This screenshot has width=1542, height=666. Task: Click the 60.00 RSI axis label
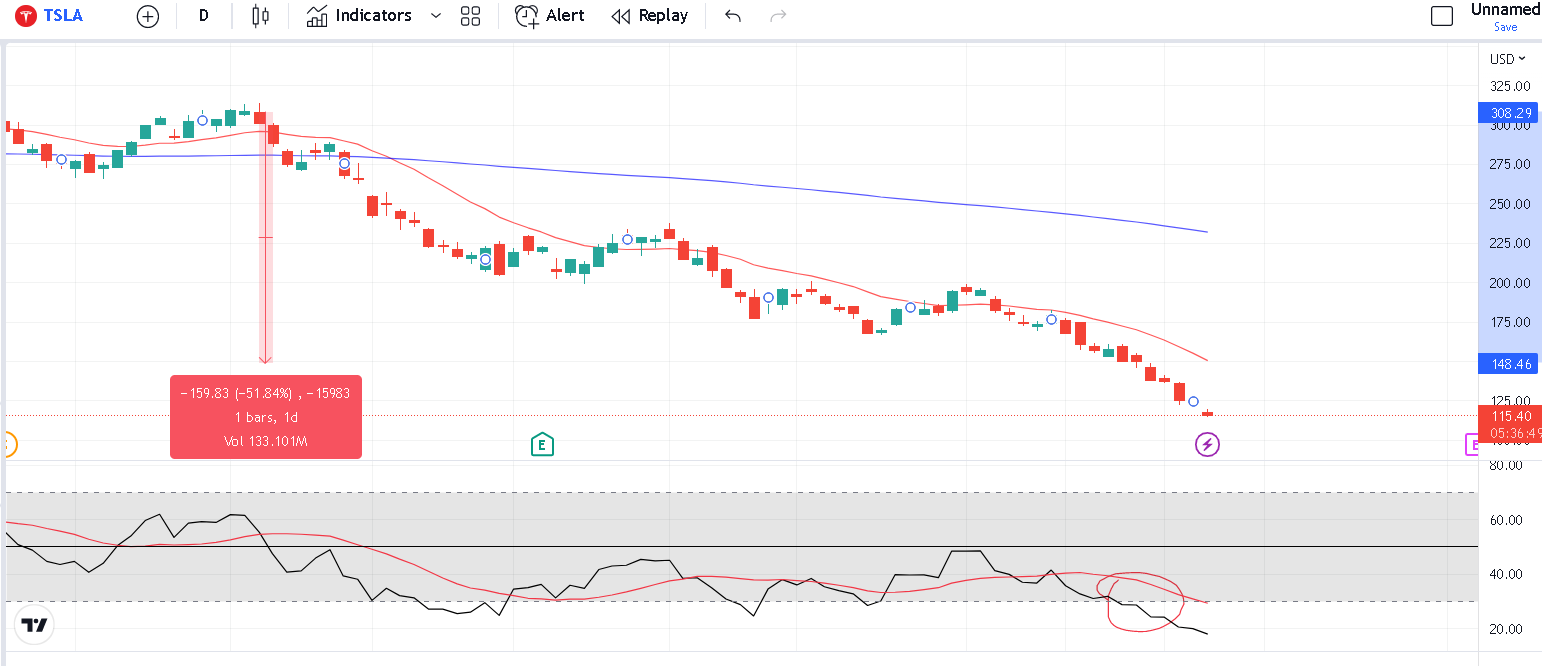point(1507,520)
